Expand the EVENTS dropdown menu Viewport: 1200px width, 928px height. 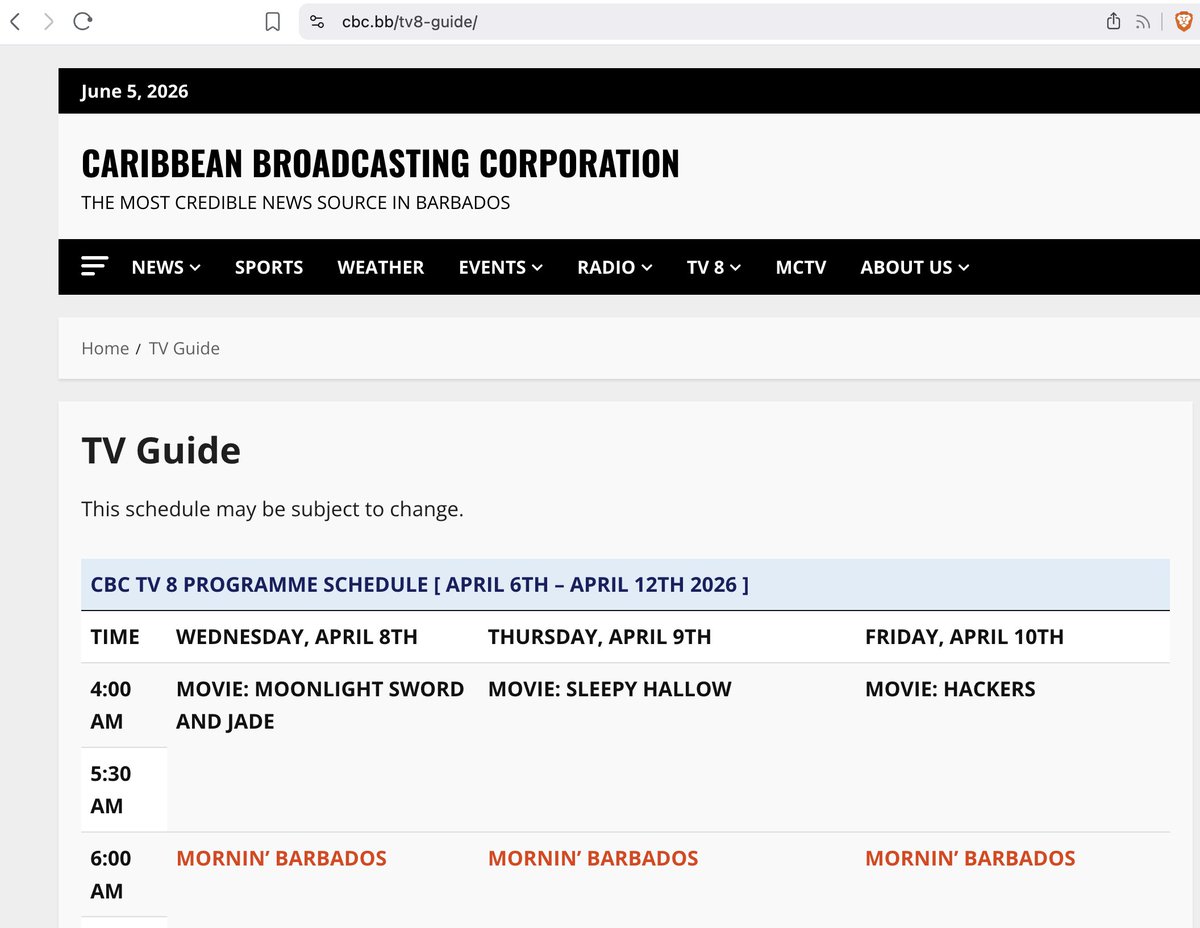pos(501,267)
